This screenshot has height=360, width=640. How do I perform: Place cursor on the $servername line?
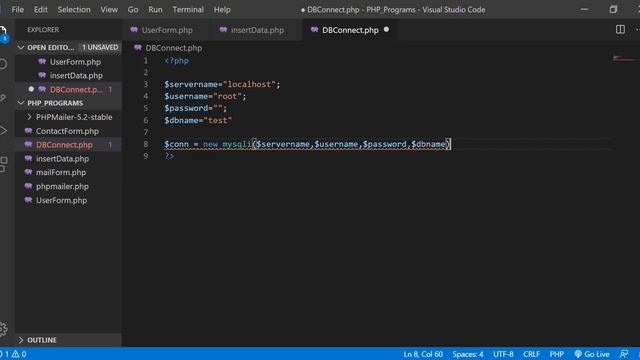pyautogui.click(x=222, y=84)
